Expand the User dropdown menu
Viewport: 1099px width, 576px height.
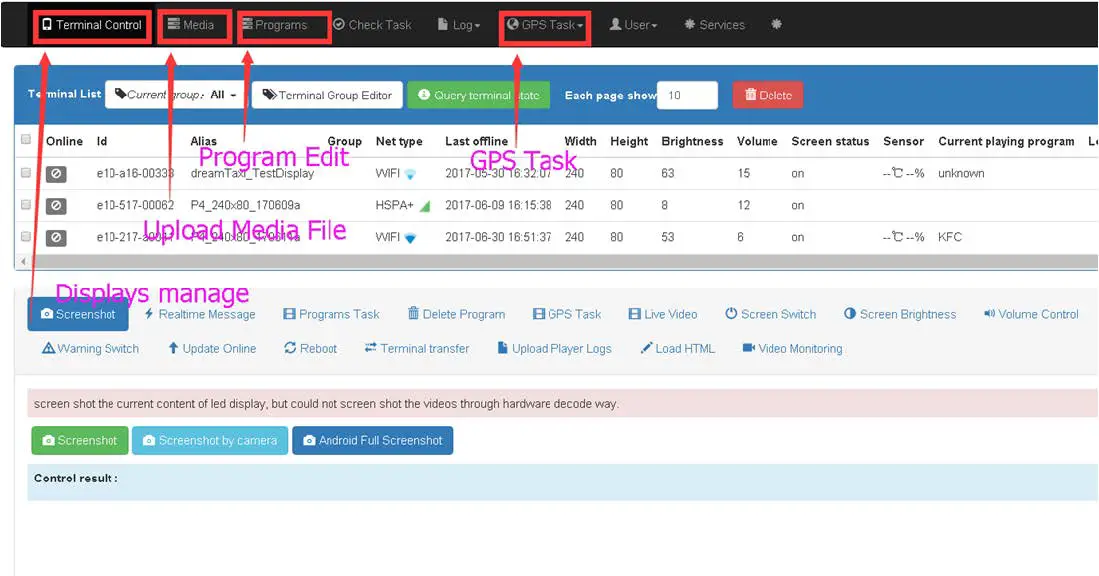pos(633,25)
